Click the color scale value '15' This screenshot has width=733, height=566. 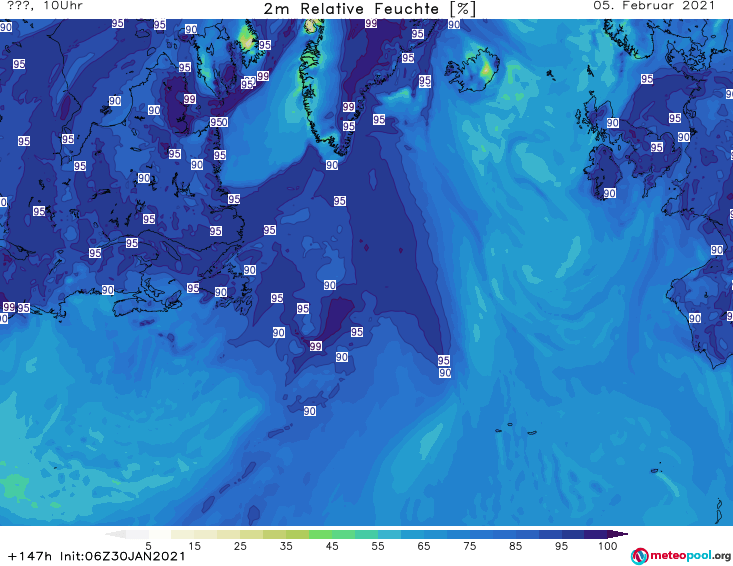coord(194,546)
